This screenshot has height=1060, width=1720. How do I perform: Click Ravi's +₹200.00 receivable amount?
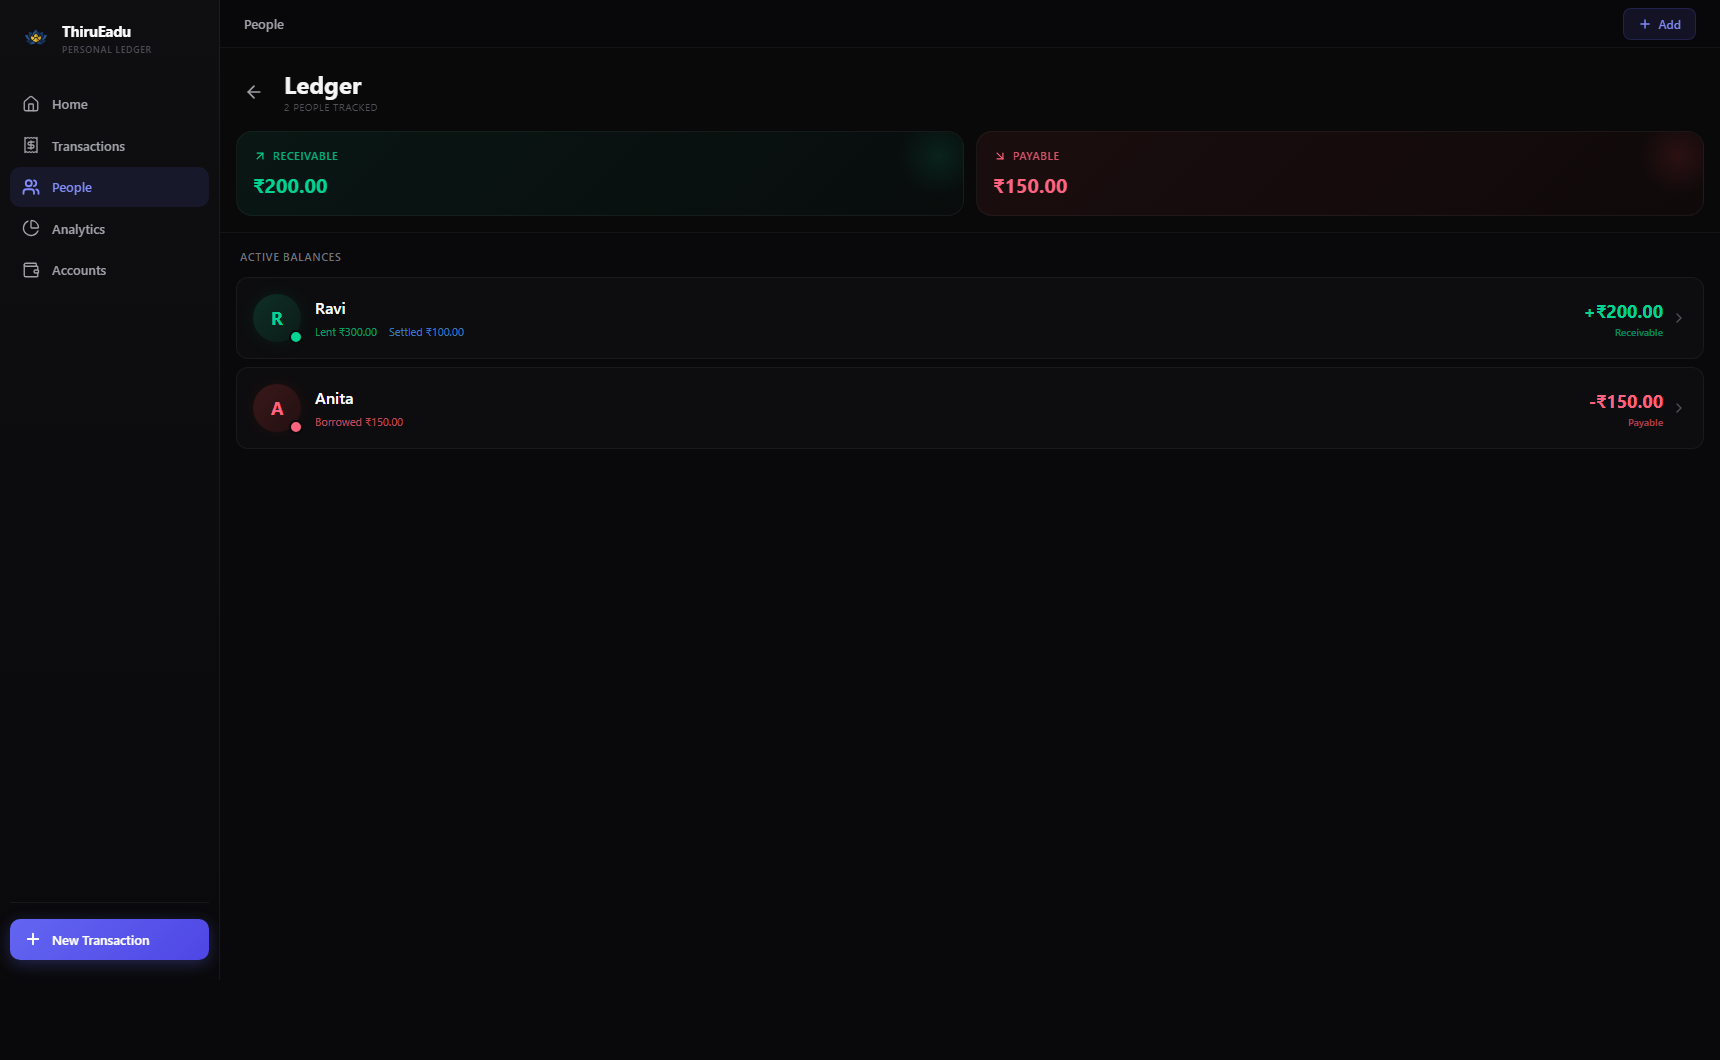1624,312
